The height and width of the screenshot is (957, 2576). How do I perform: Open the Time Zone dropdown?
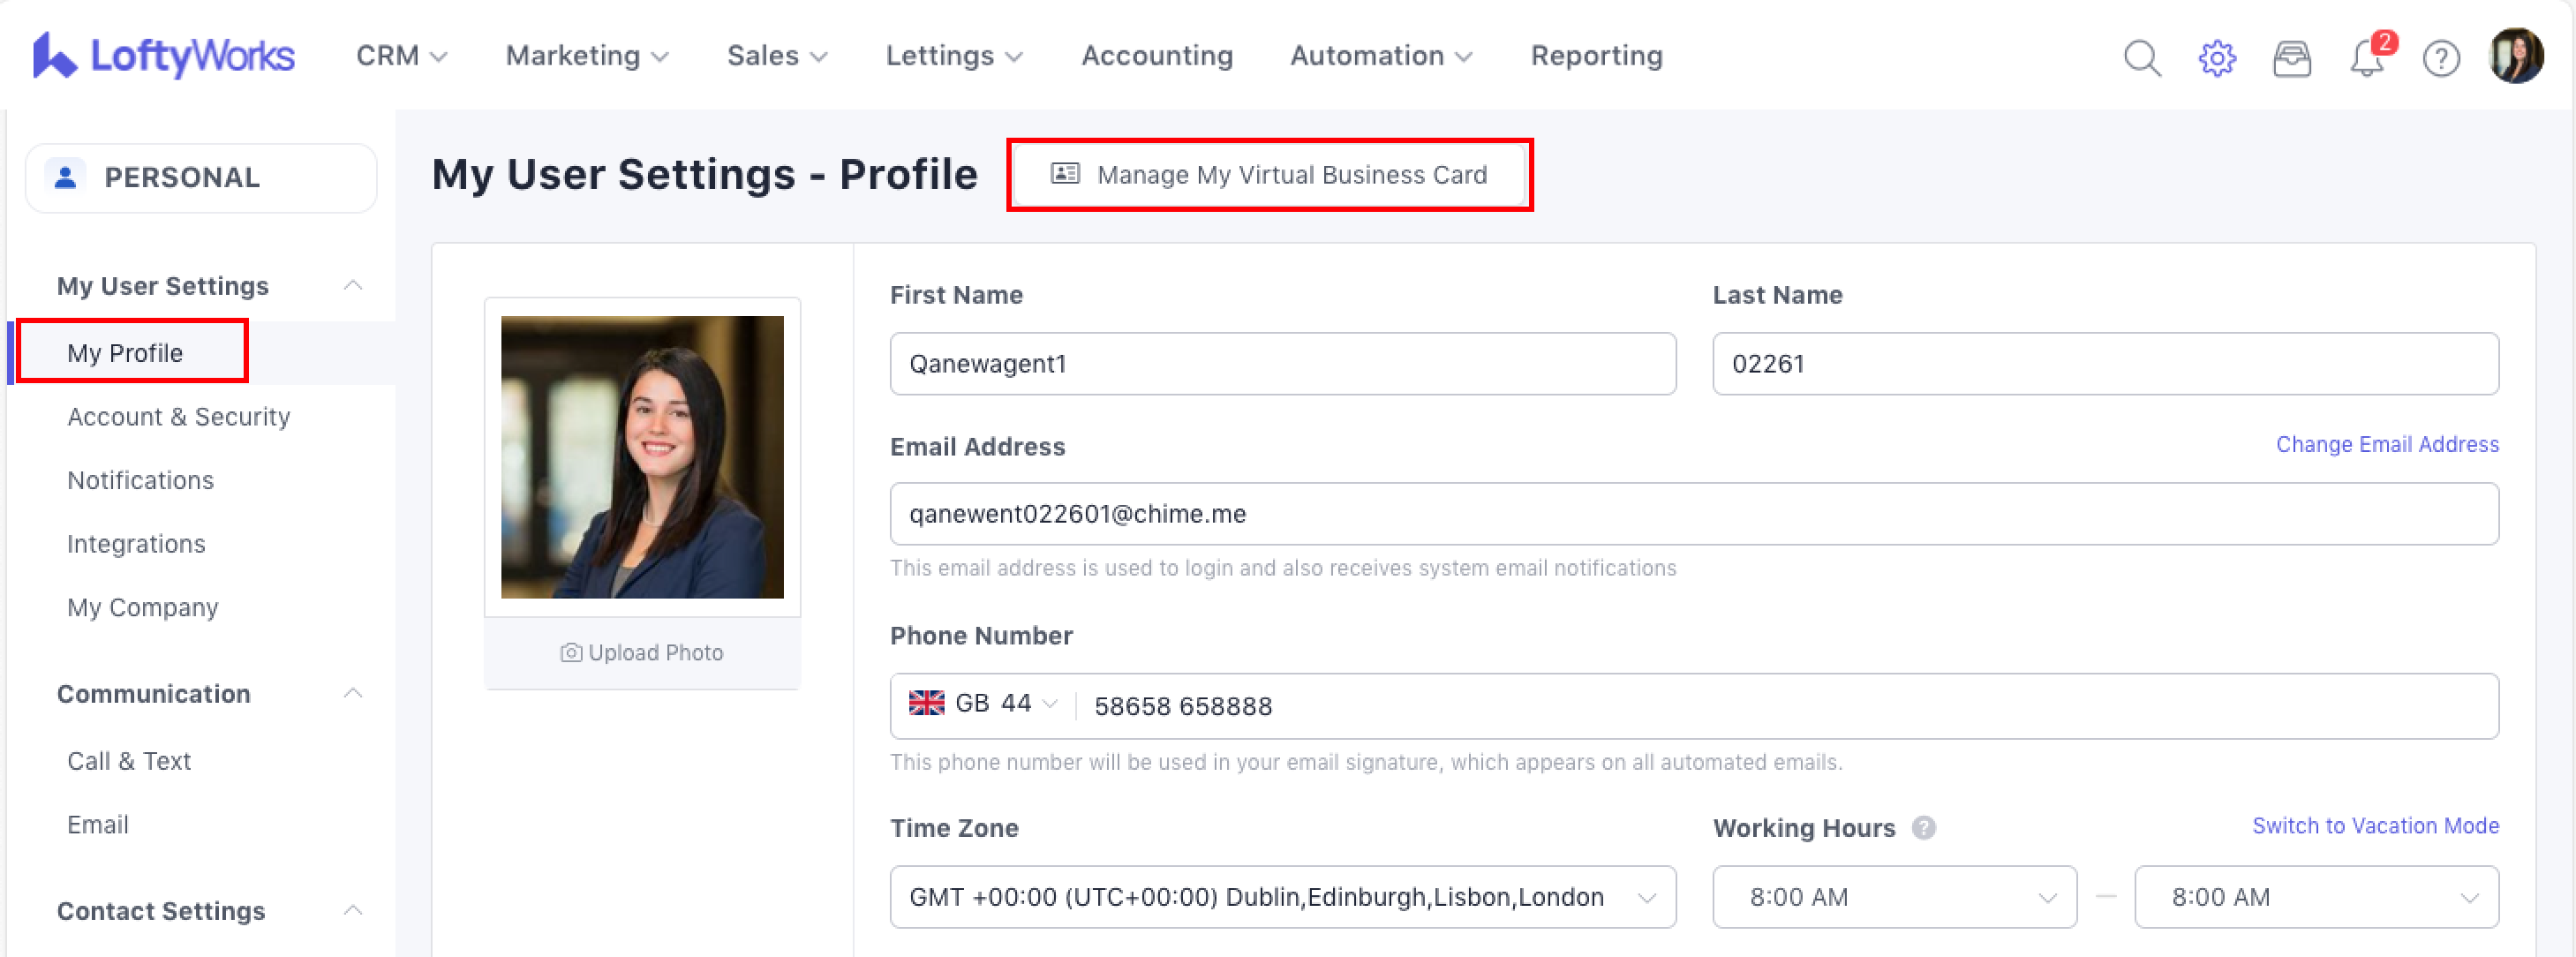pyautogui.click(x=1282, y=896)
